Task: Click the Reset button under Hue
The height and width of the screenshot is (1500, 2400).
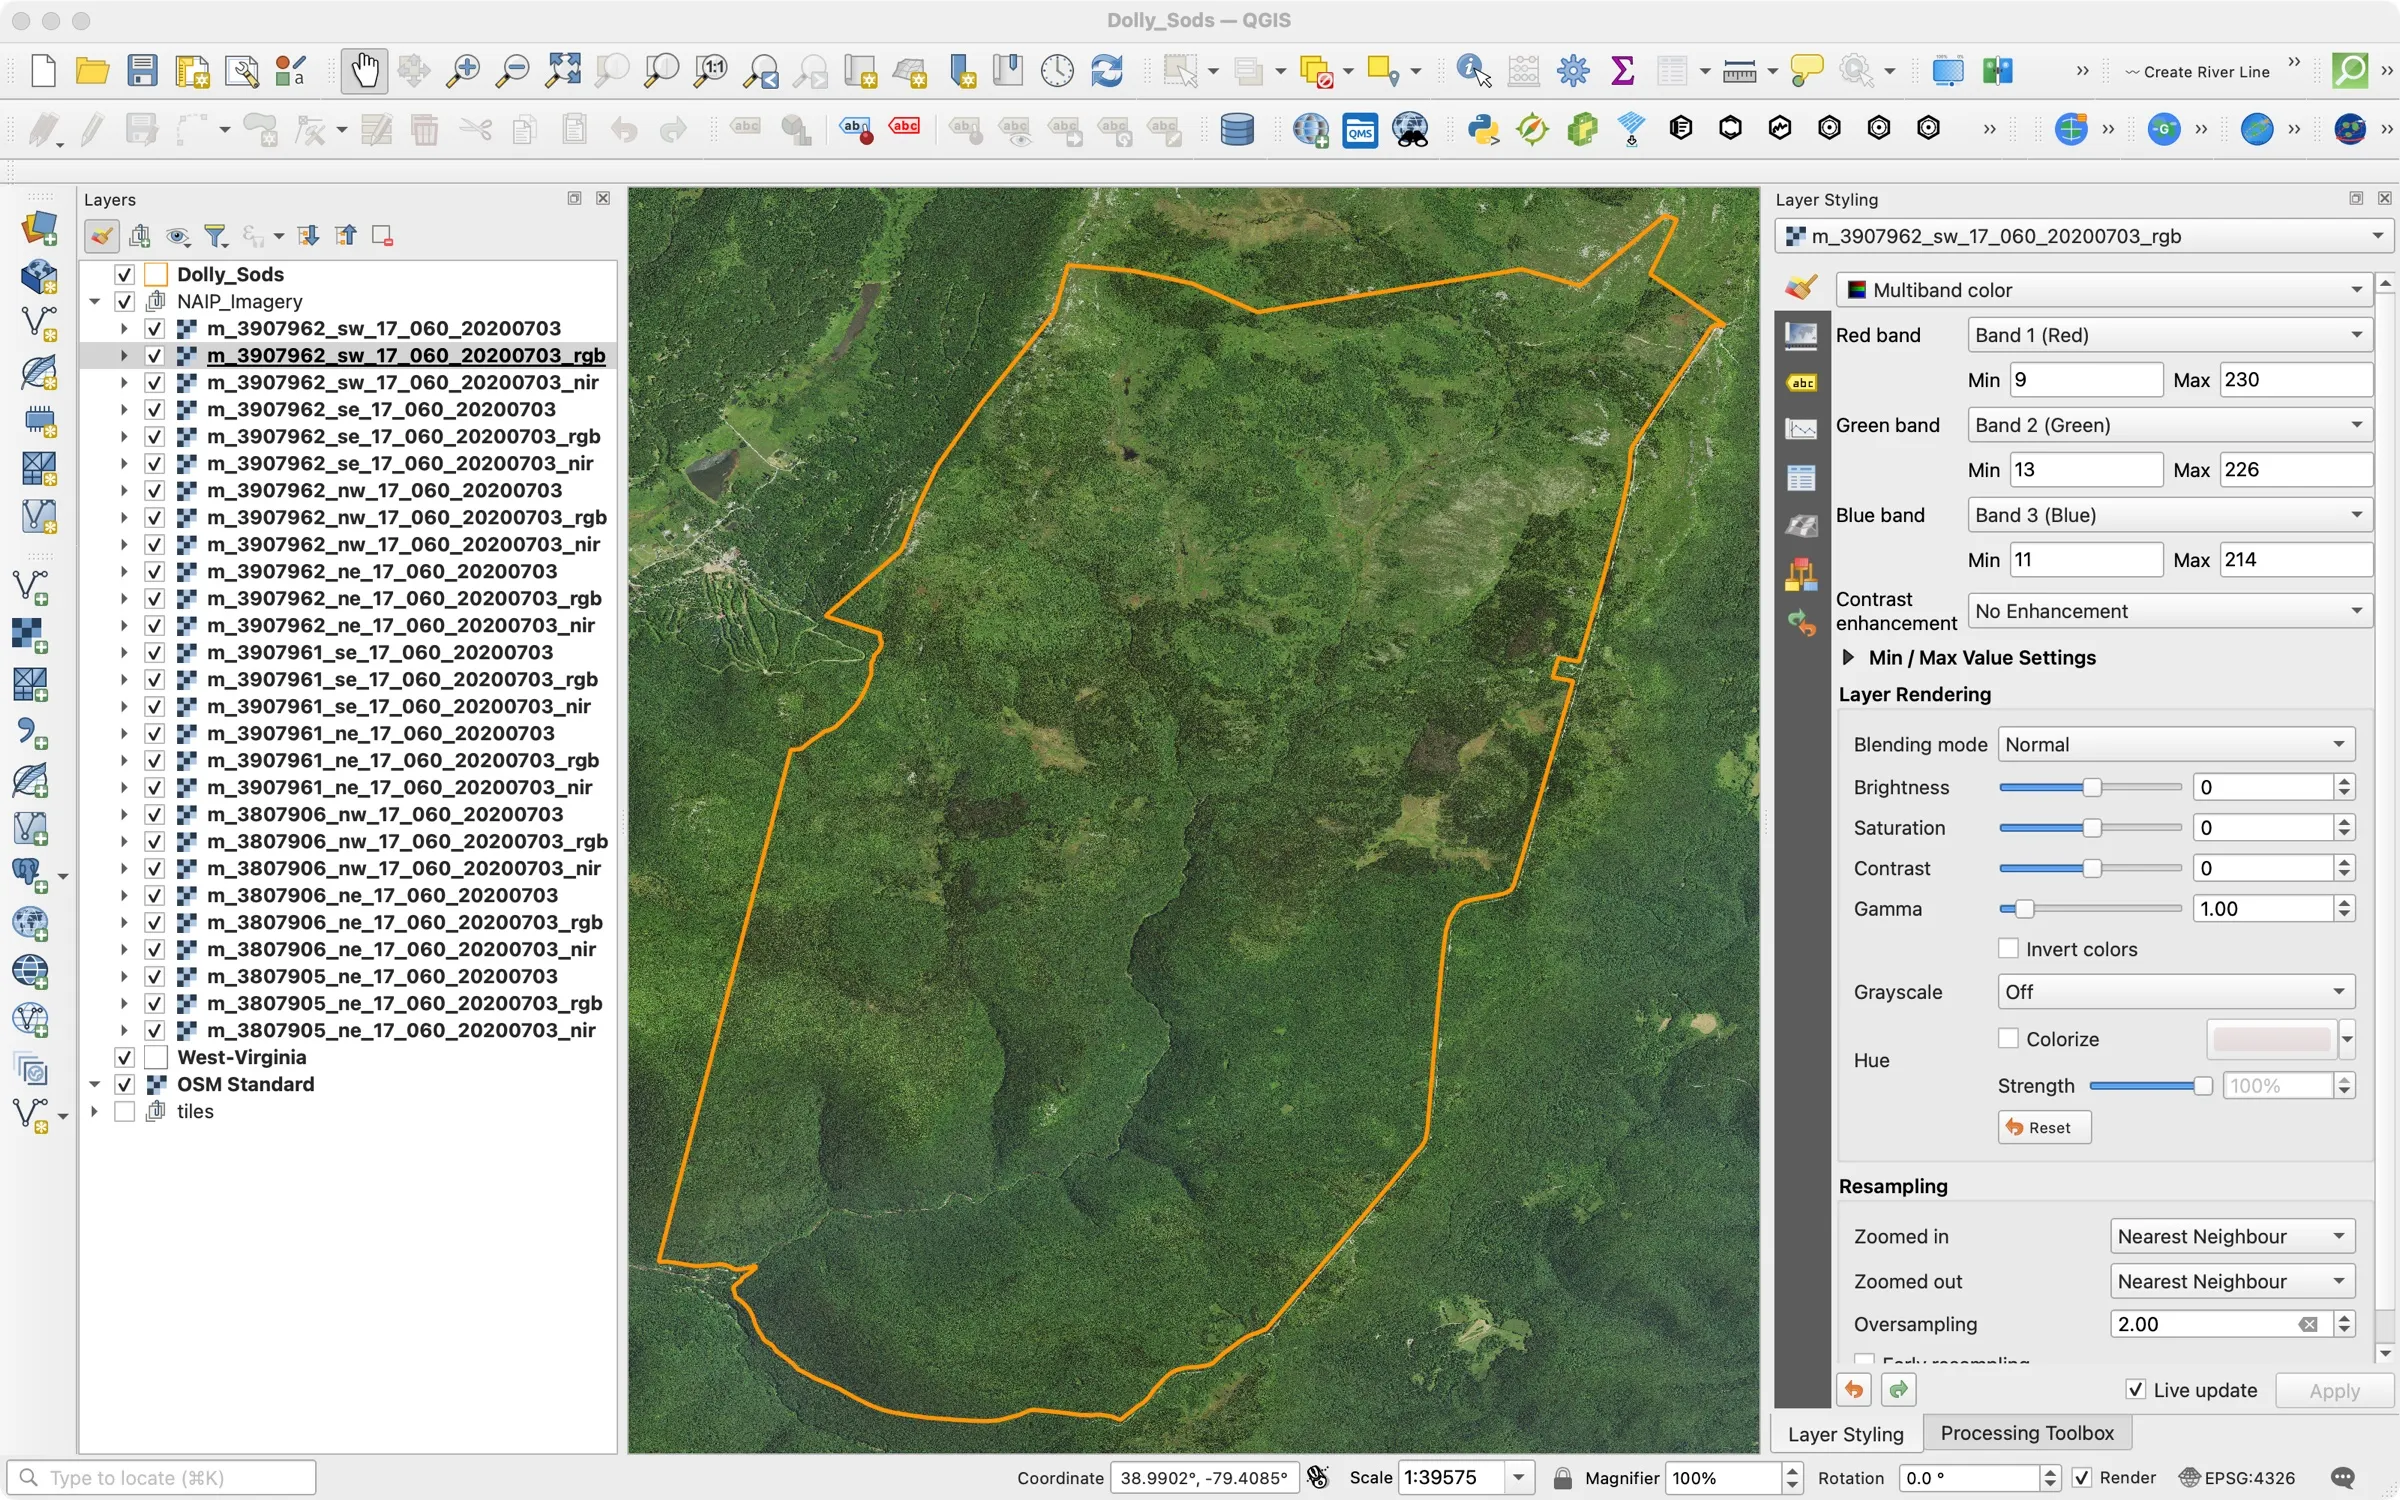Action: click(x=2043, y=1127)
